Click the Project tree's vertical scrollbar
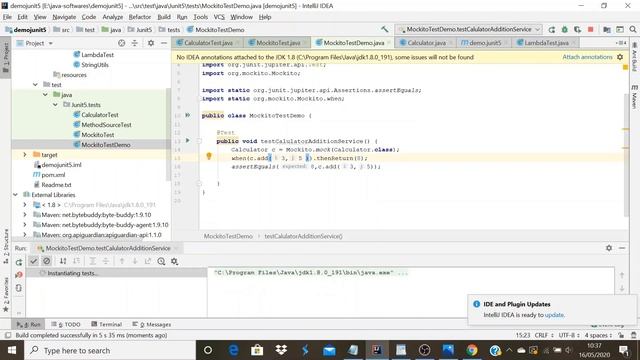Viewport: 640px width, 360px height. point(168,135)
